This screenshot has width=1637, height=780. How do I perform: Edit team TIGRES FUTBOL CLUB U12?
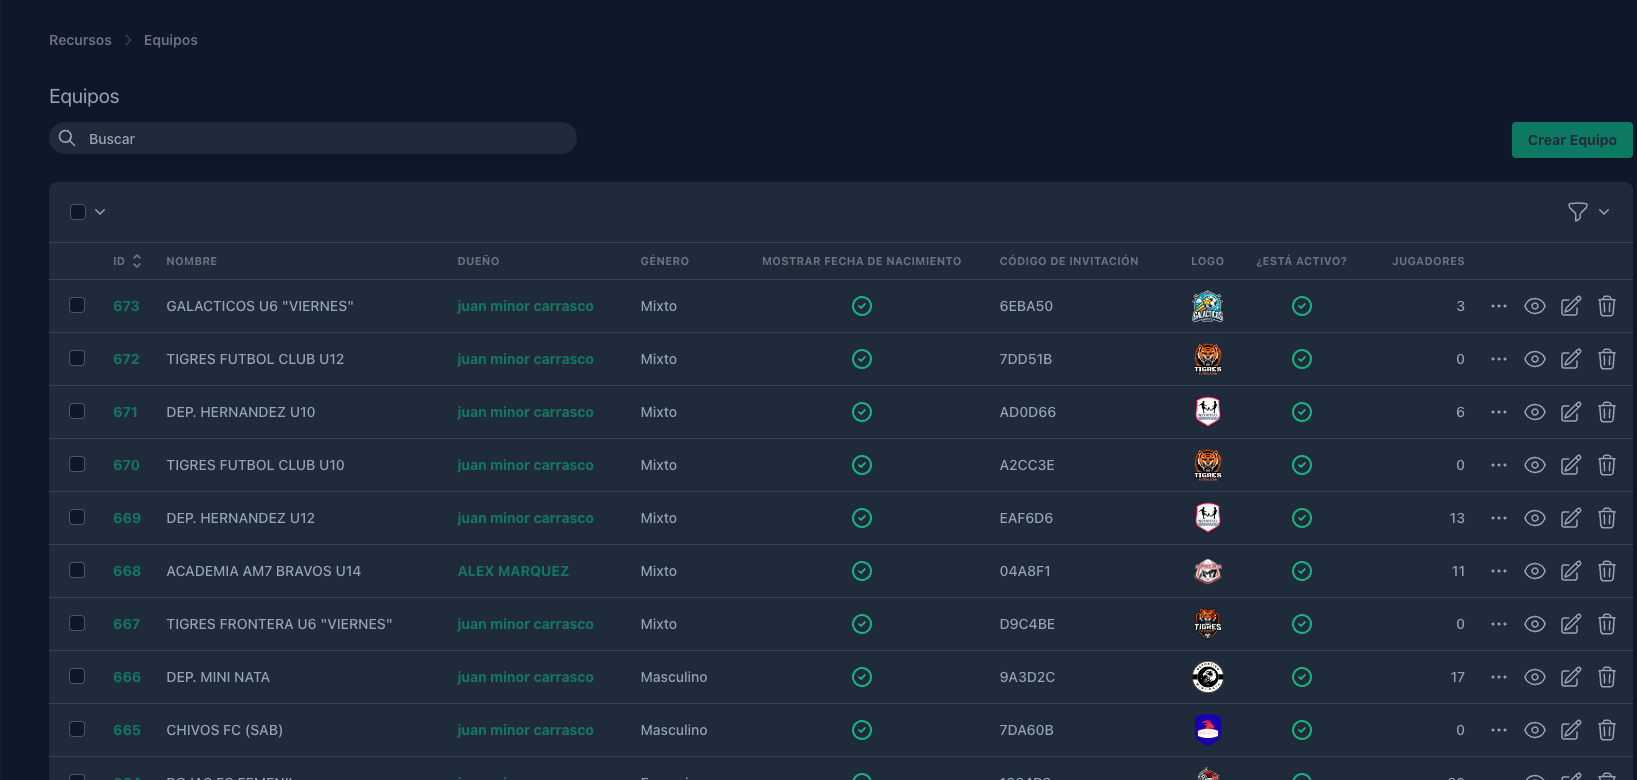[1570, 359]
